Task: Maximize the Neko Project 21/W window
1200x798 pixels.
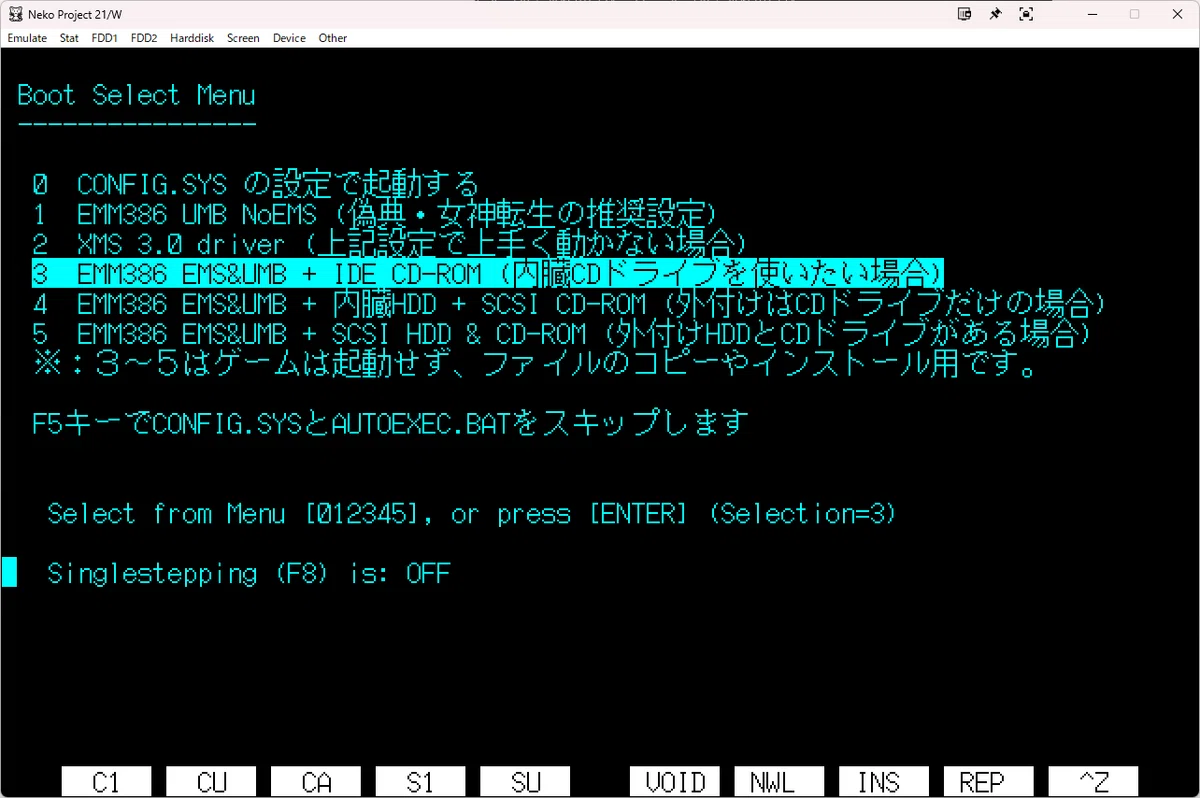Action: pos(1134,14)
